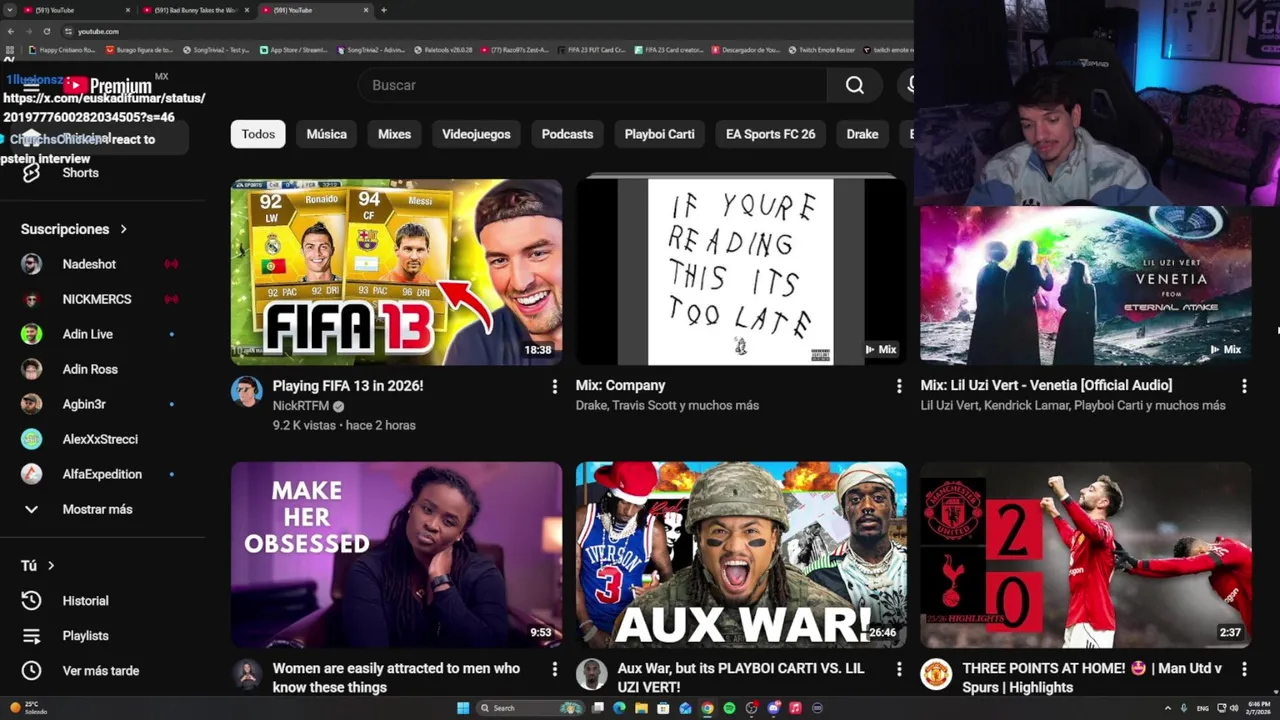
Task: Play the Make Her Obsessed thumbnail
Action: point(397,555)
